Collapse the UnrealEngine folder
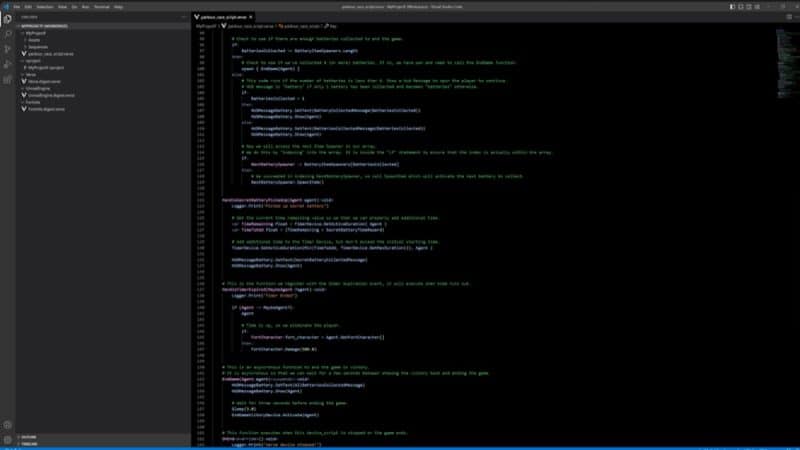800x450 pixels. (103, 88)
